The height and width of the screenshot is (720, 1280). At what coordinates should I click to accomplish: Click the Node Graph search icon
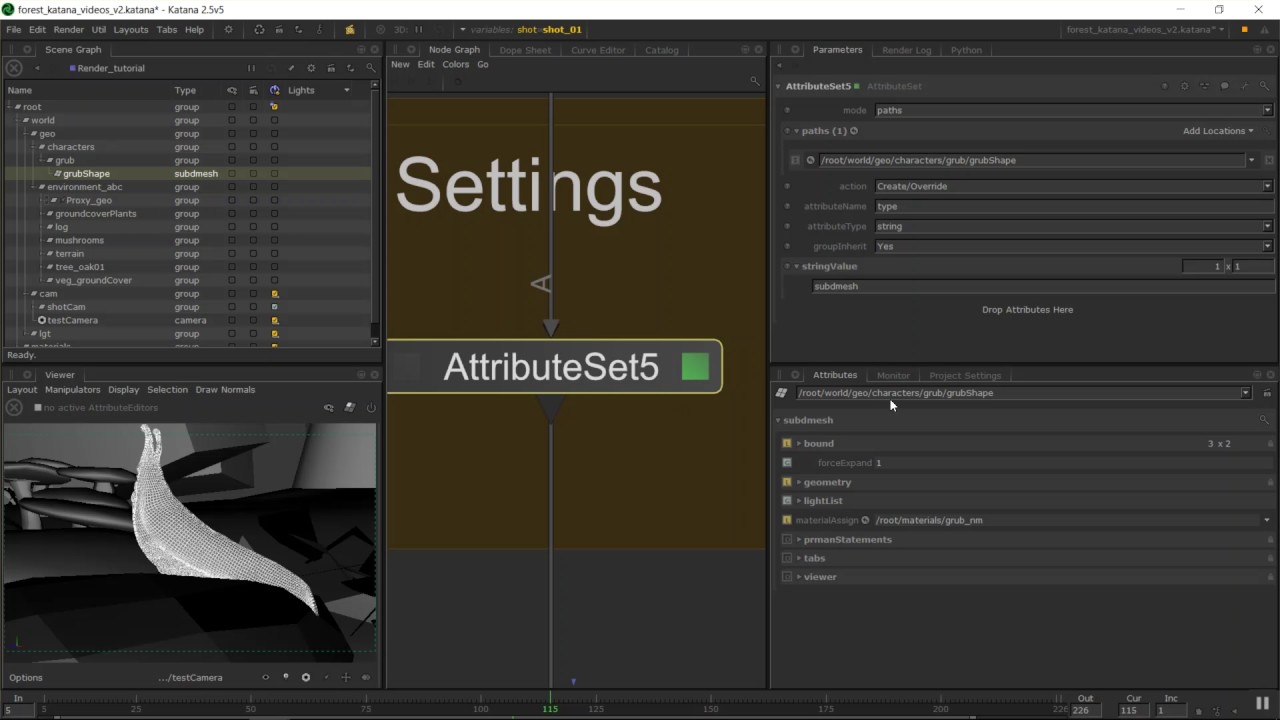point(754,81)
